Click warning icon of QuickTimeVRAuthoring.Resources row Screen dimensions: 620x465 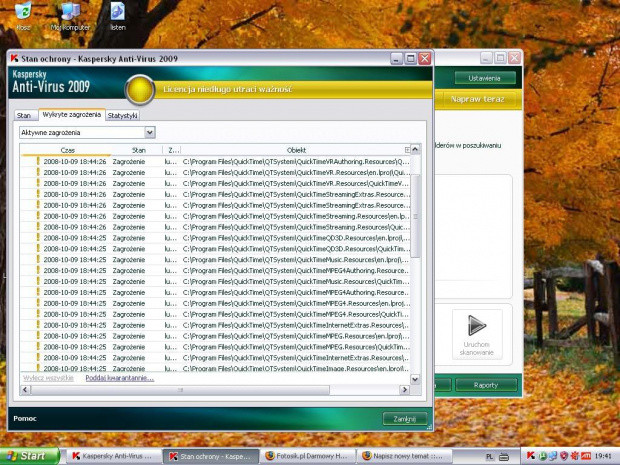38,161
